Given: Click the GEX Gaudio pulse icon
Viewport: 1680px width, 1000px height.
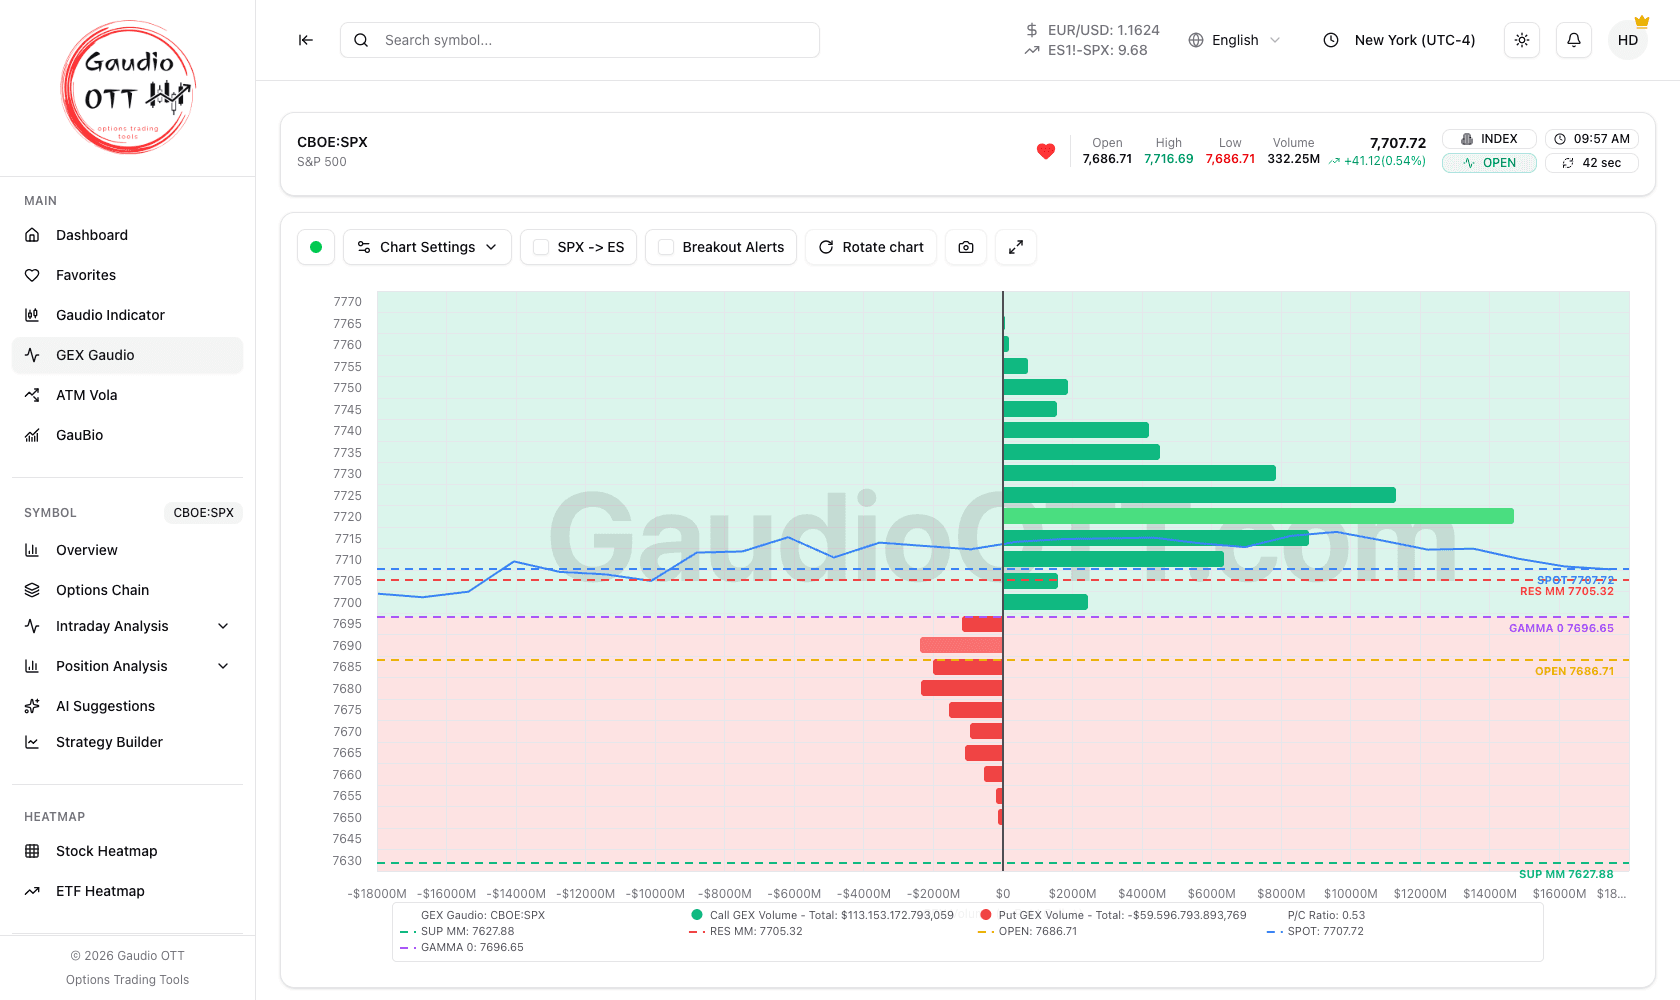Looking at the screenshot, I should point(32,355).
